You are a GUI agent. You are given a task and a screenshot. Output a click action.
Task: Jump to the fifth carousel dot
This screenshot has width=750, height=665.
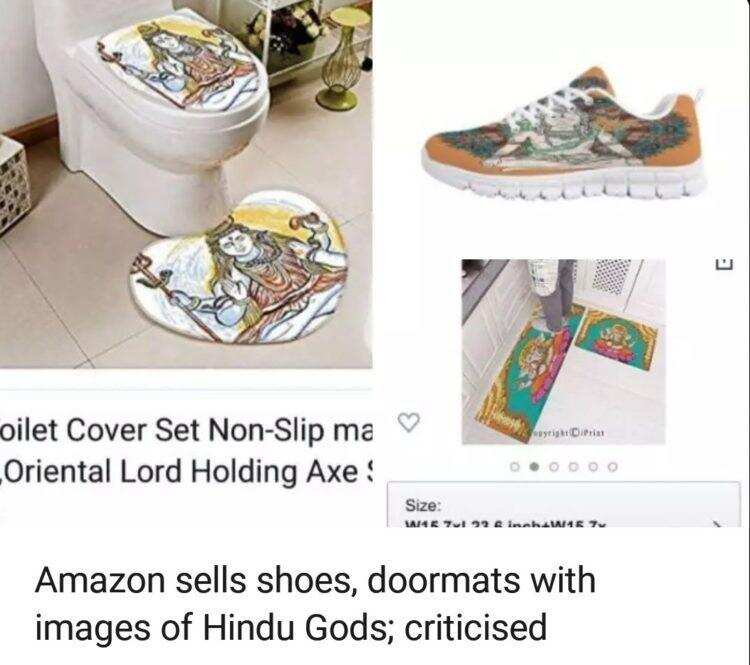[594, 466]
